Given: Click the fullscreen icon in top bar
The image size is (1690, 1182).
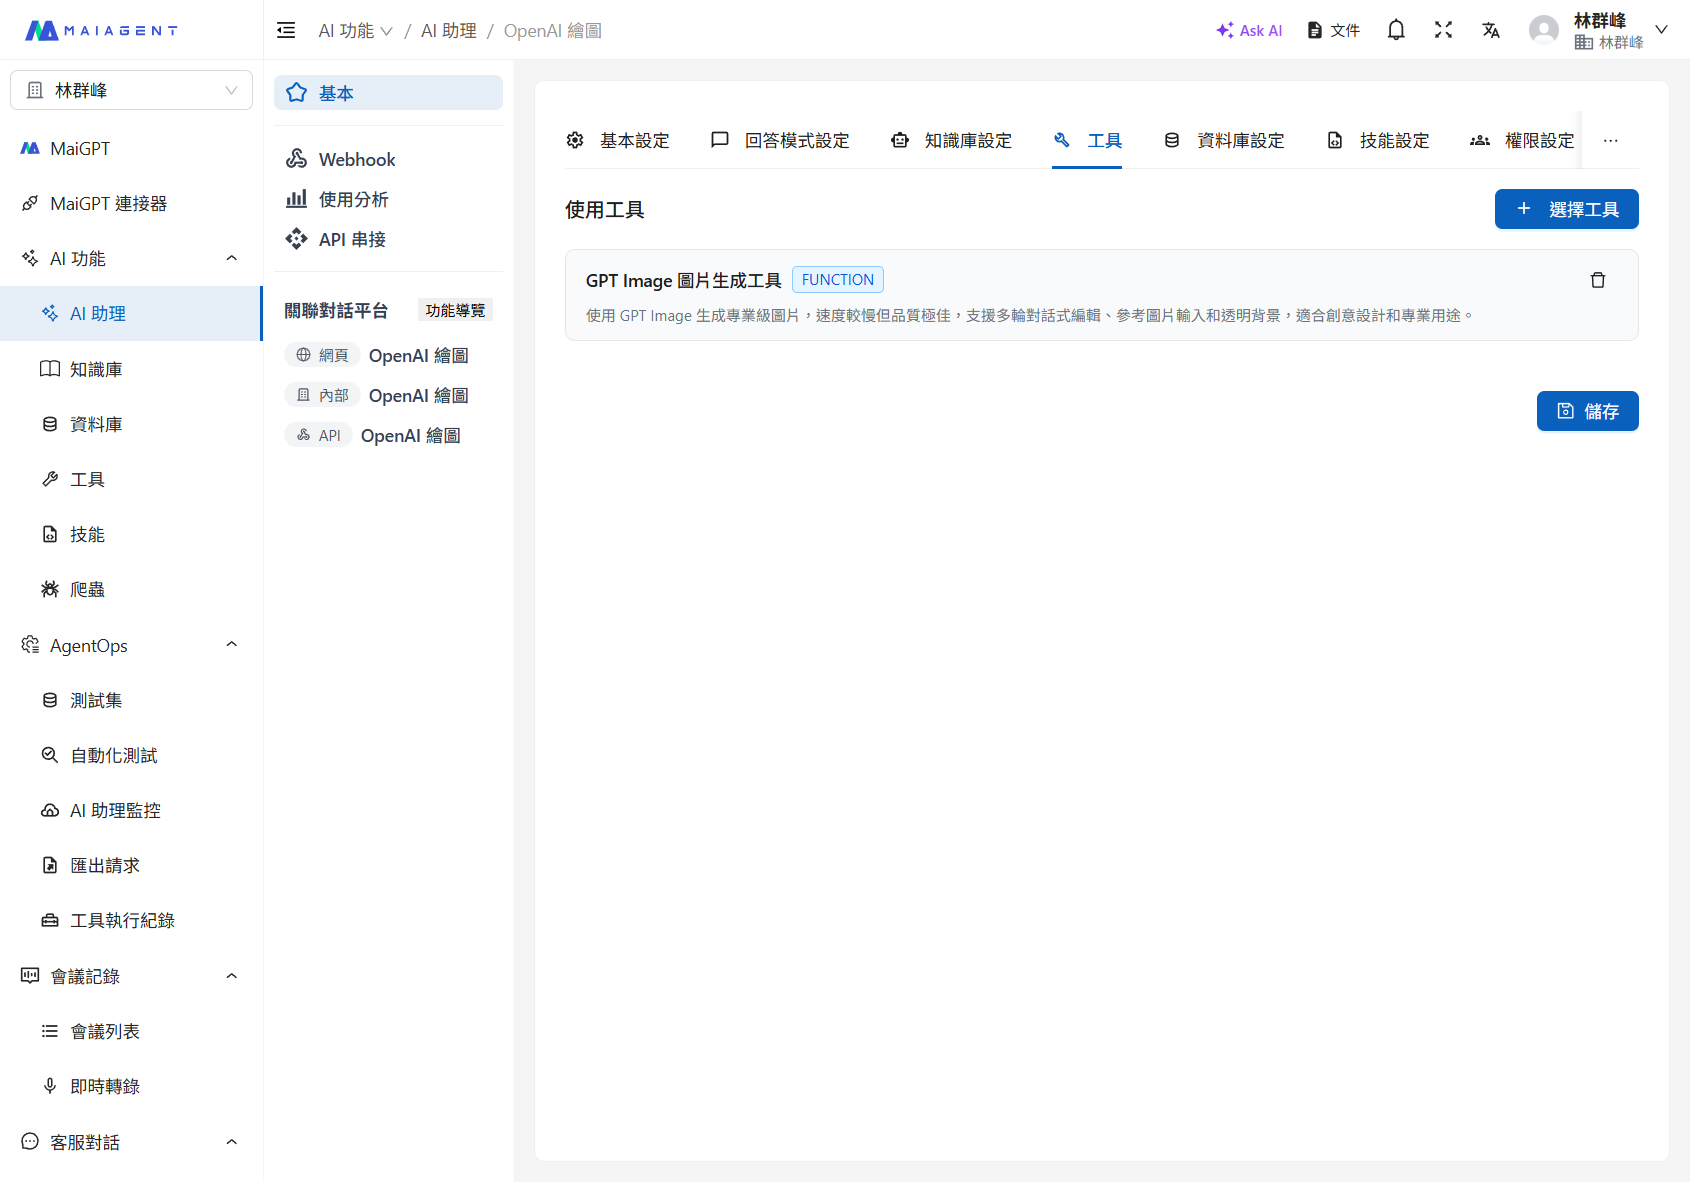Looking at the screenshot, I should point(1443,29).
